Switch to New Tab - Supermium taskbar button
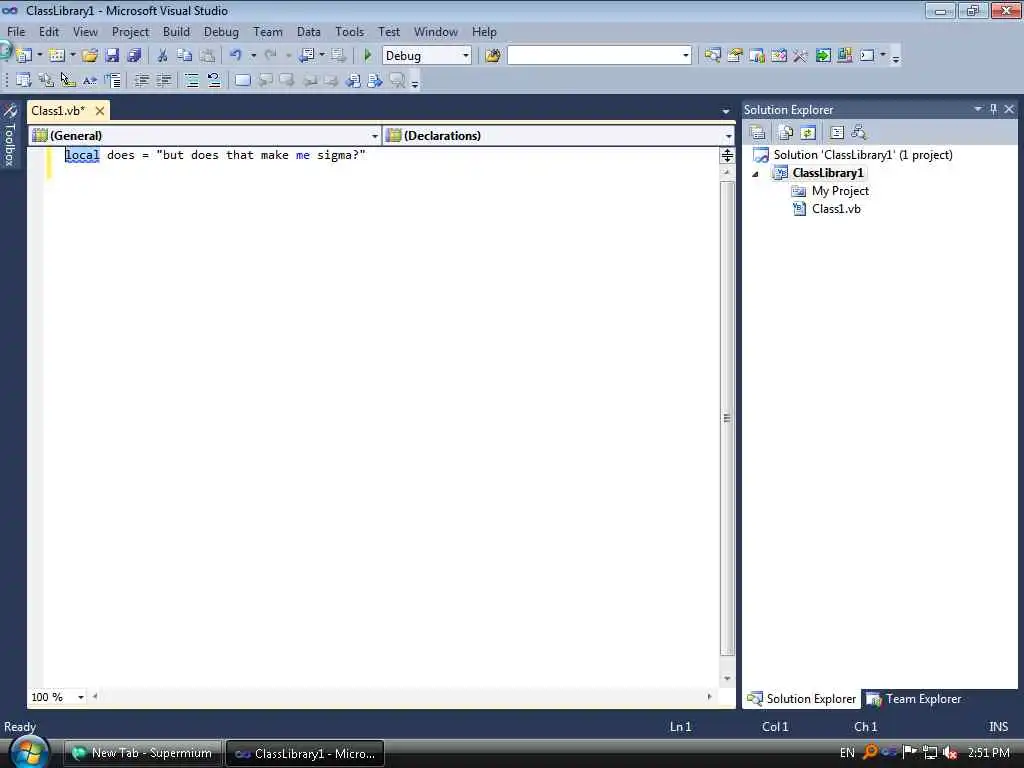The height and width of the screenshot is (768, 1024). (143, 753)
